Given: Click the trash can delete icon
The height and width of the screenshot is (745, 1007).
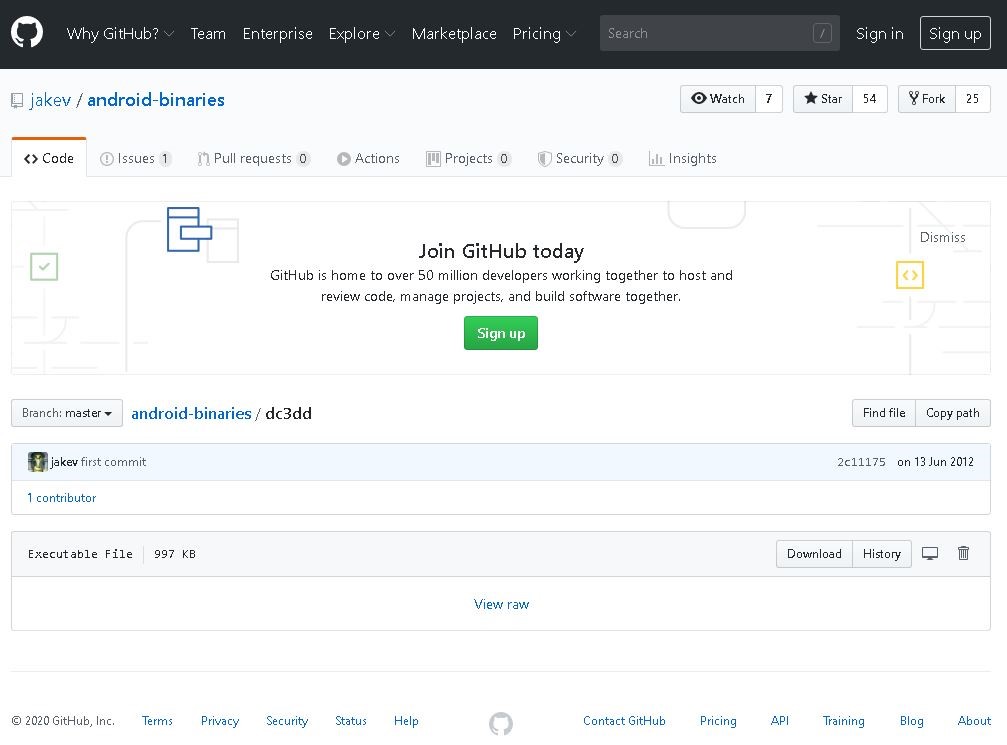Looking at the screenshot, I should pyautogui.click(x=963, y=554).
